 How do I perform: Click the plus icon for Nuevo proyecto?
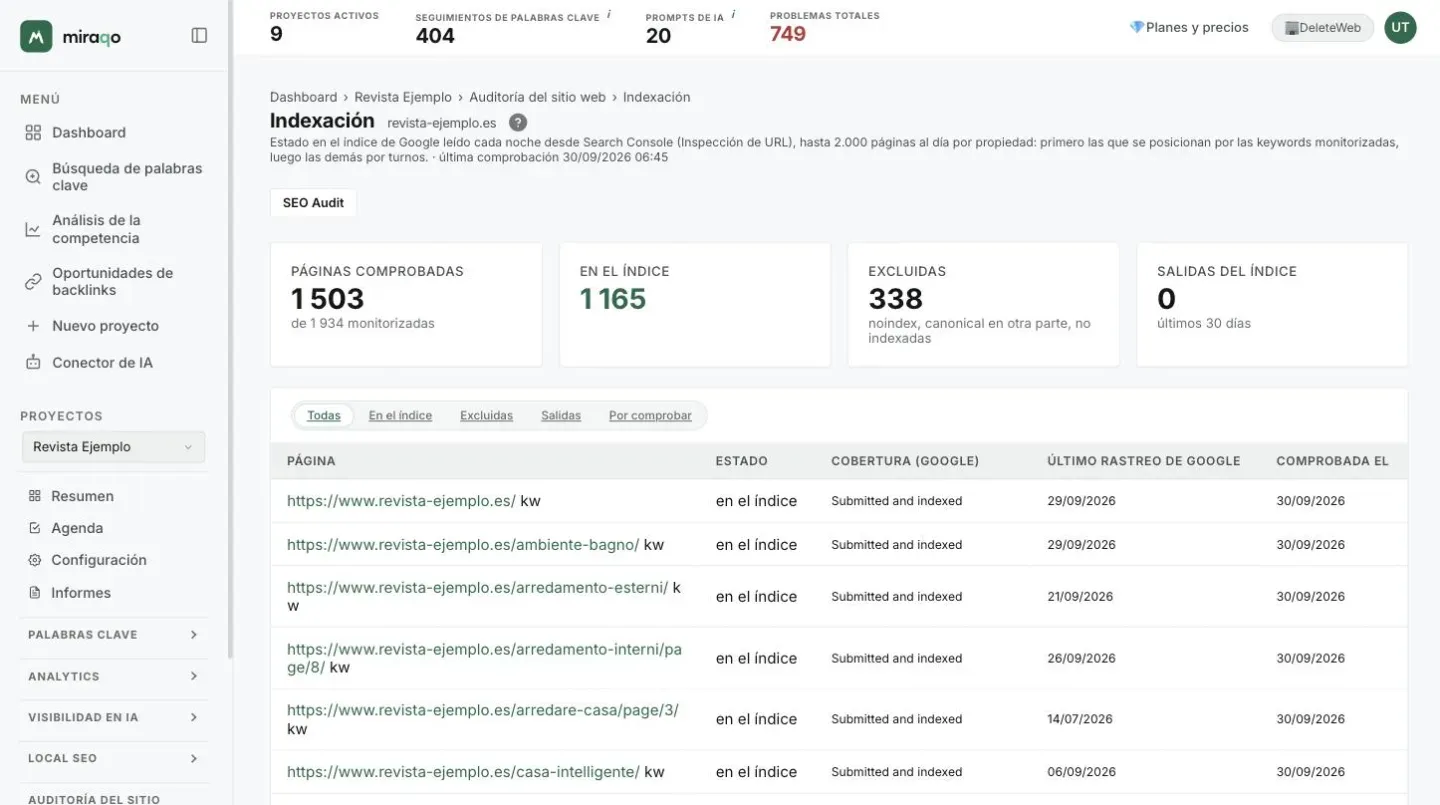coord(33,326)
